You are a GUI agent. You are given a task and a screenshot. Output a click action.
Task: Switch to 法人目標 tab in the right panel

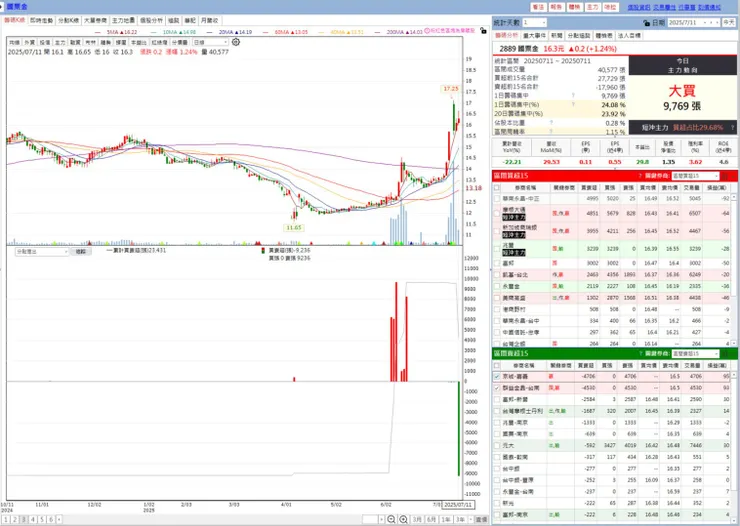[629, 35]
